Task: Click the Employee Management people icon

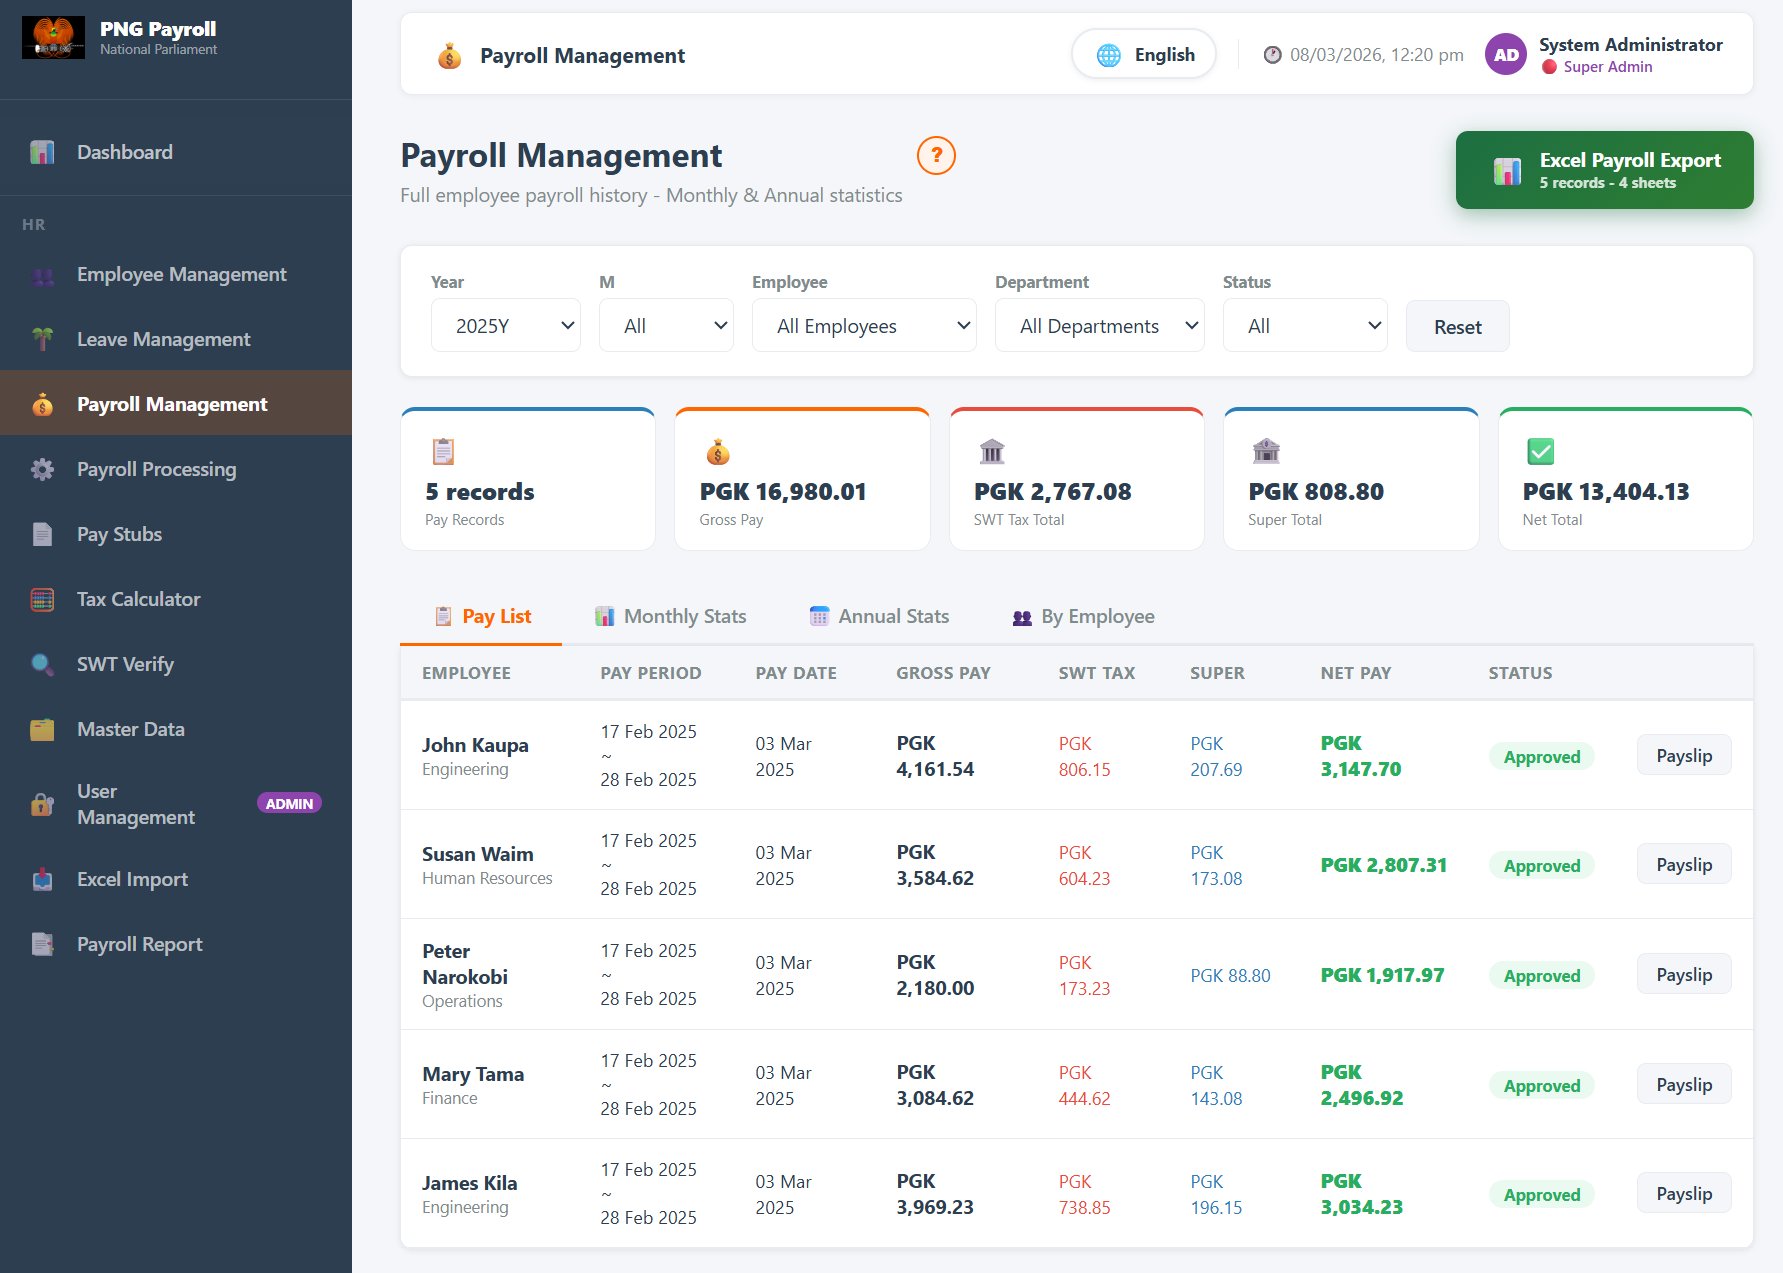Action: coord(42,275)
